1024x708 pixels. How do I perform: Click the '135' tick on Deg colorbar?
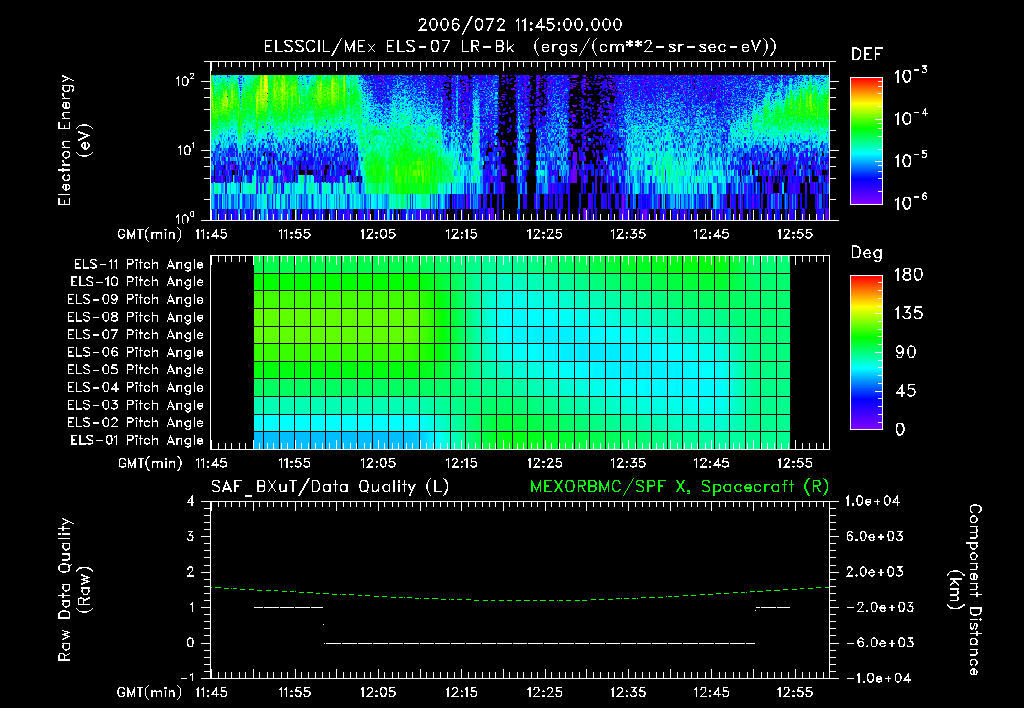tap(908, 314)
